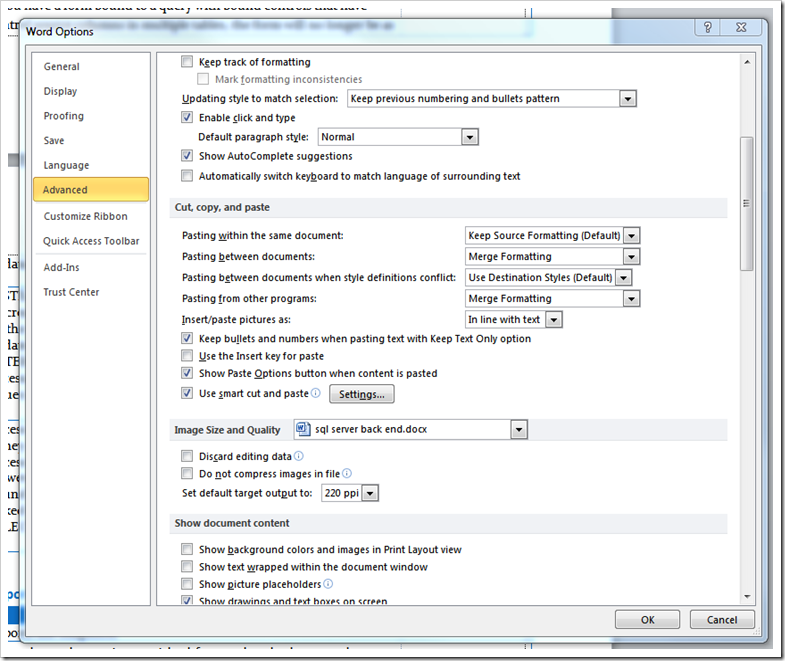Check Discard editing data
785x661 pixels.
pyautogui.click(x=187, y=456)
